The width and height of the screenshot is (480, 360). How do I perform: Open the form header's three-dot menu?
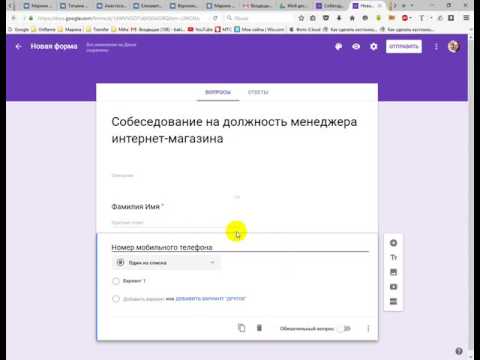click(x=436, y=46)
